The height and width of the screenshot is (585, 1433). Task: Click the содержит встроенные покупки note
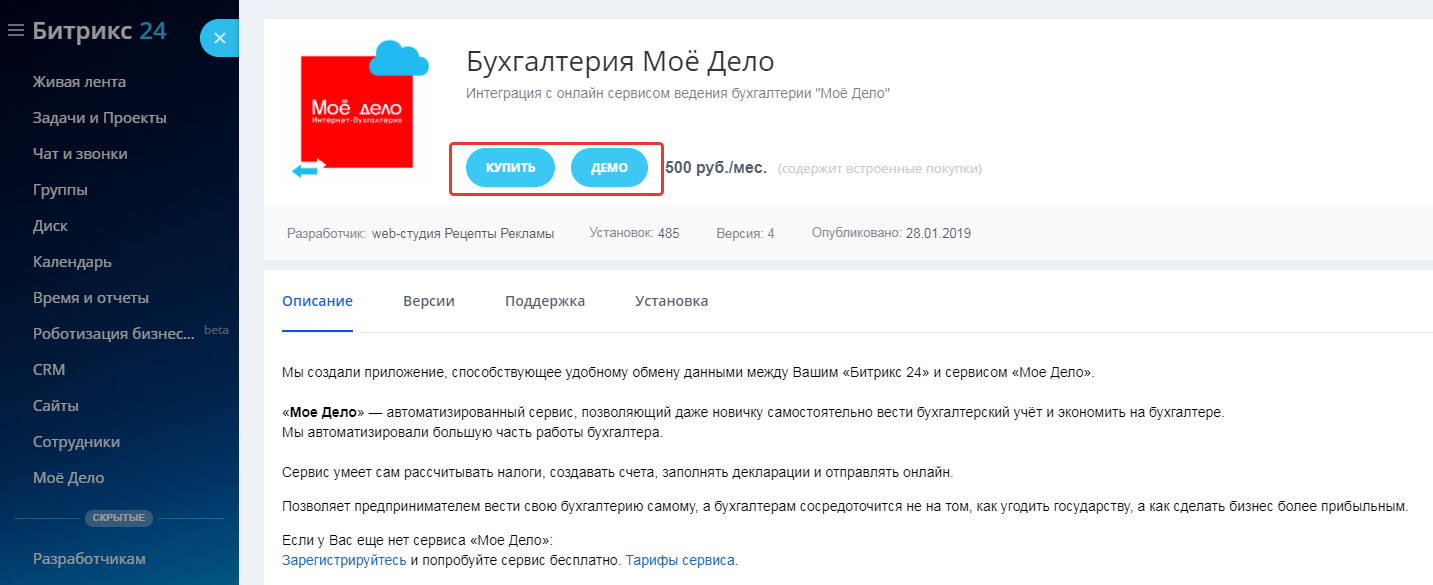click(880, 169)
